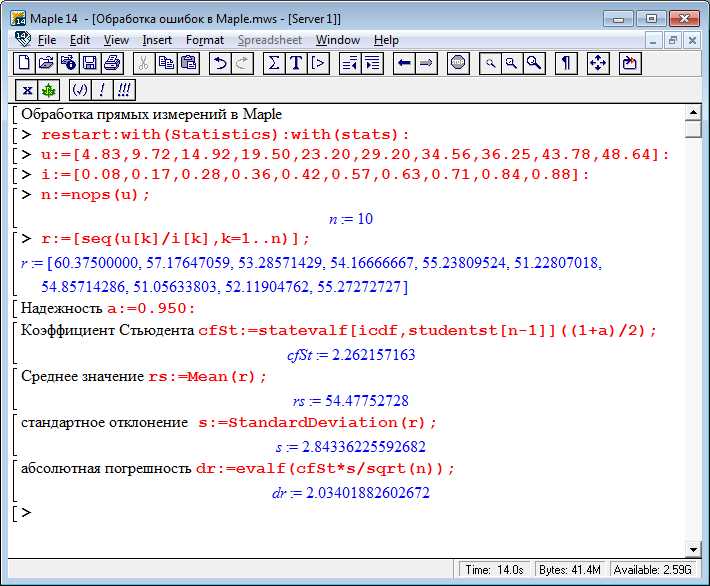Stop the computation with the STOP icon
Viewport: 710px width, 586px height.
click(x=458, y=63)
